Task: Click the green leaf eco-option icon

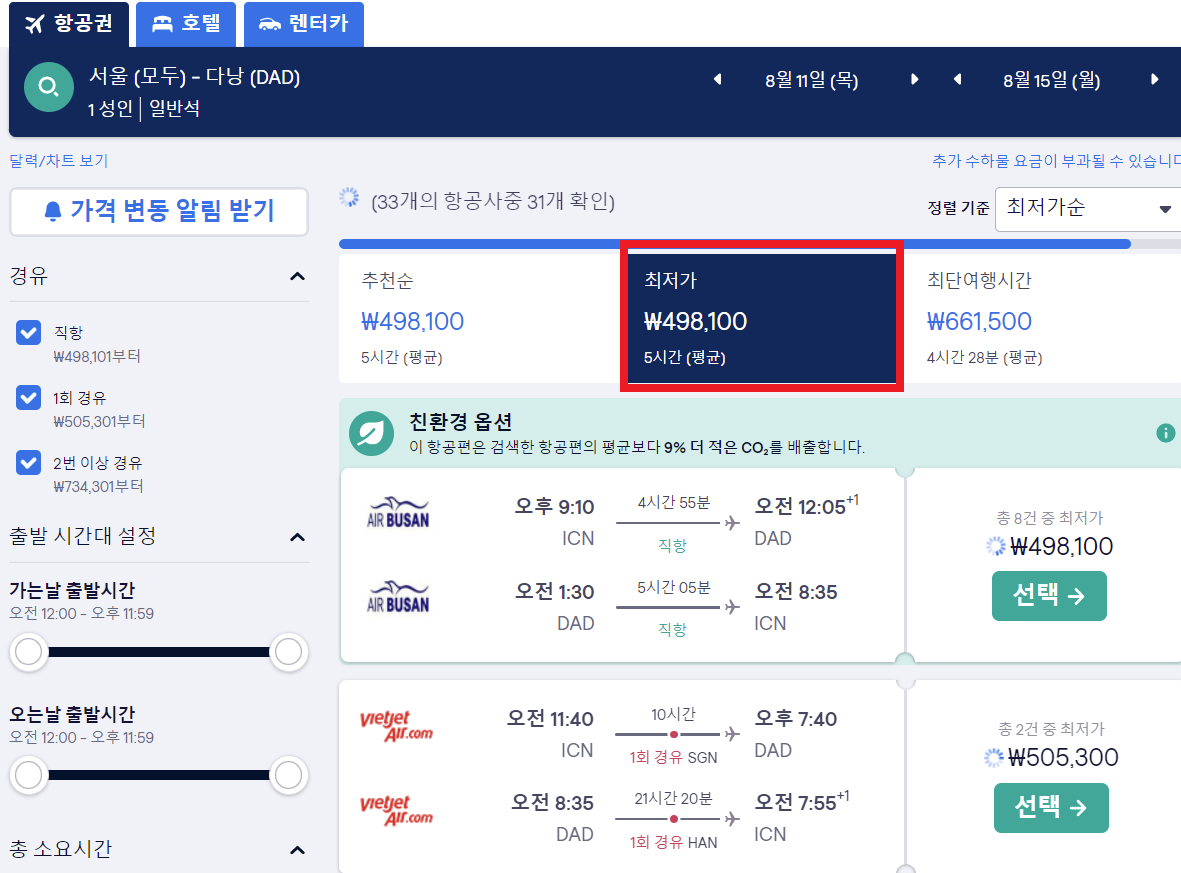Action: 370,436
